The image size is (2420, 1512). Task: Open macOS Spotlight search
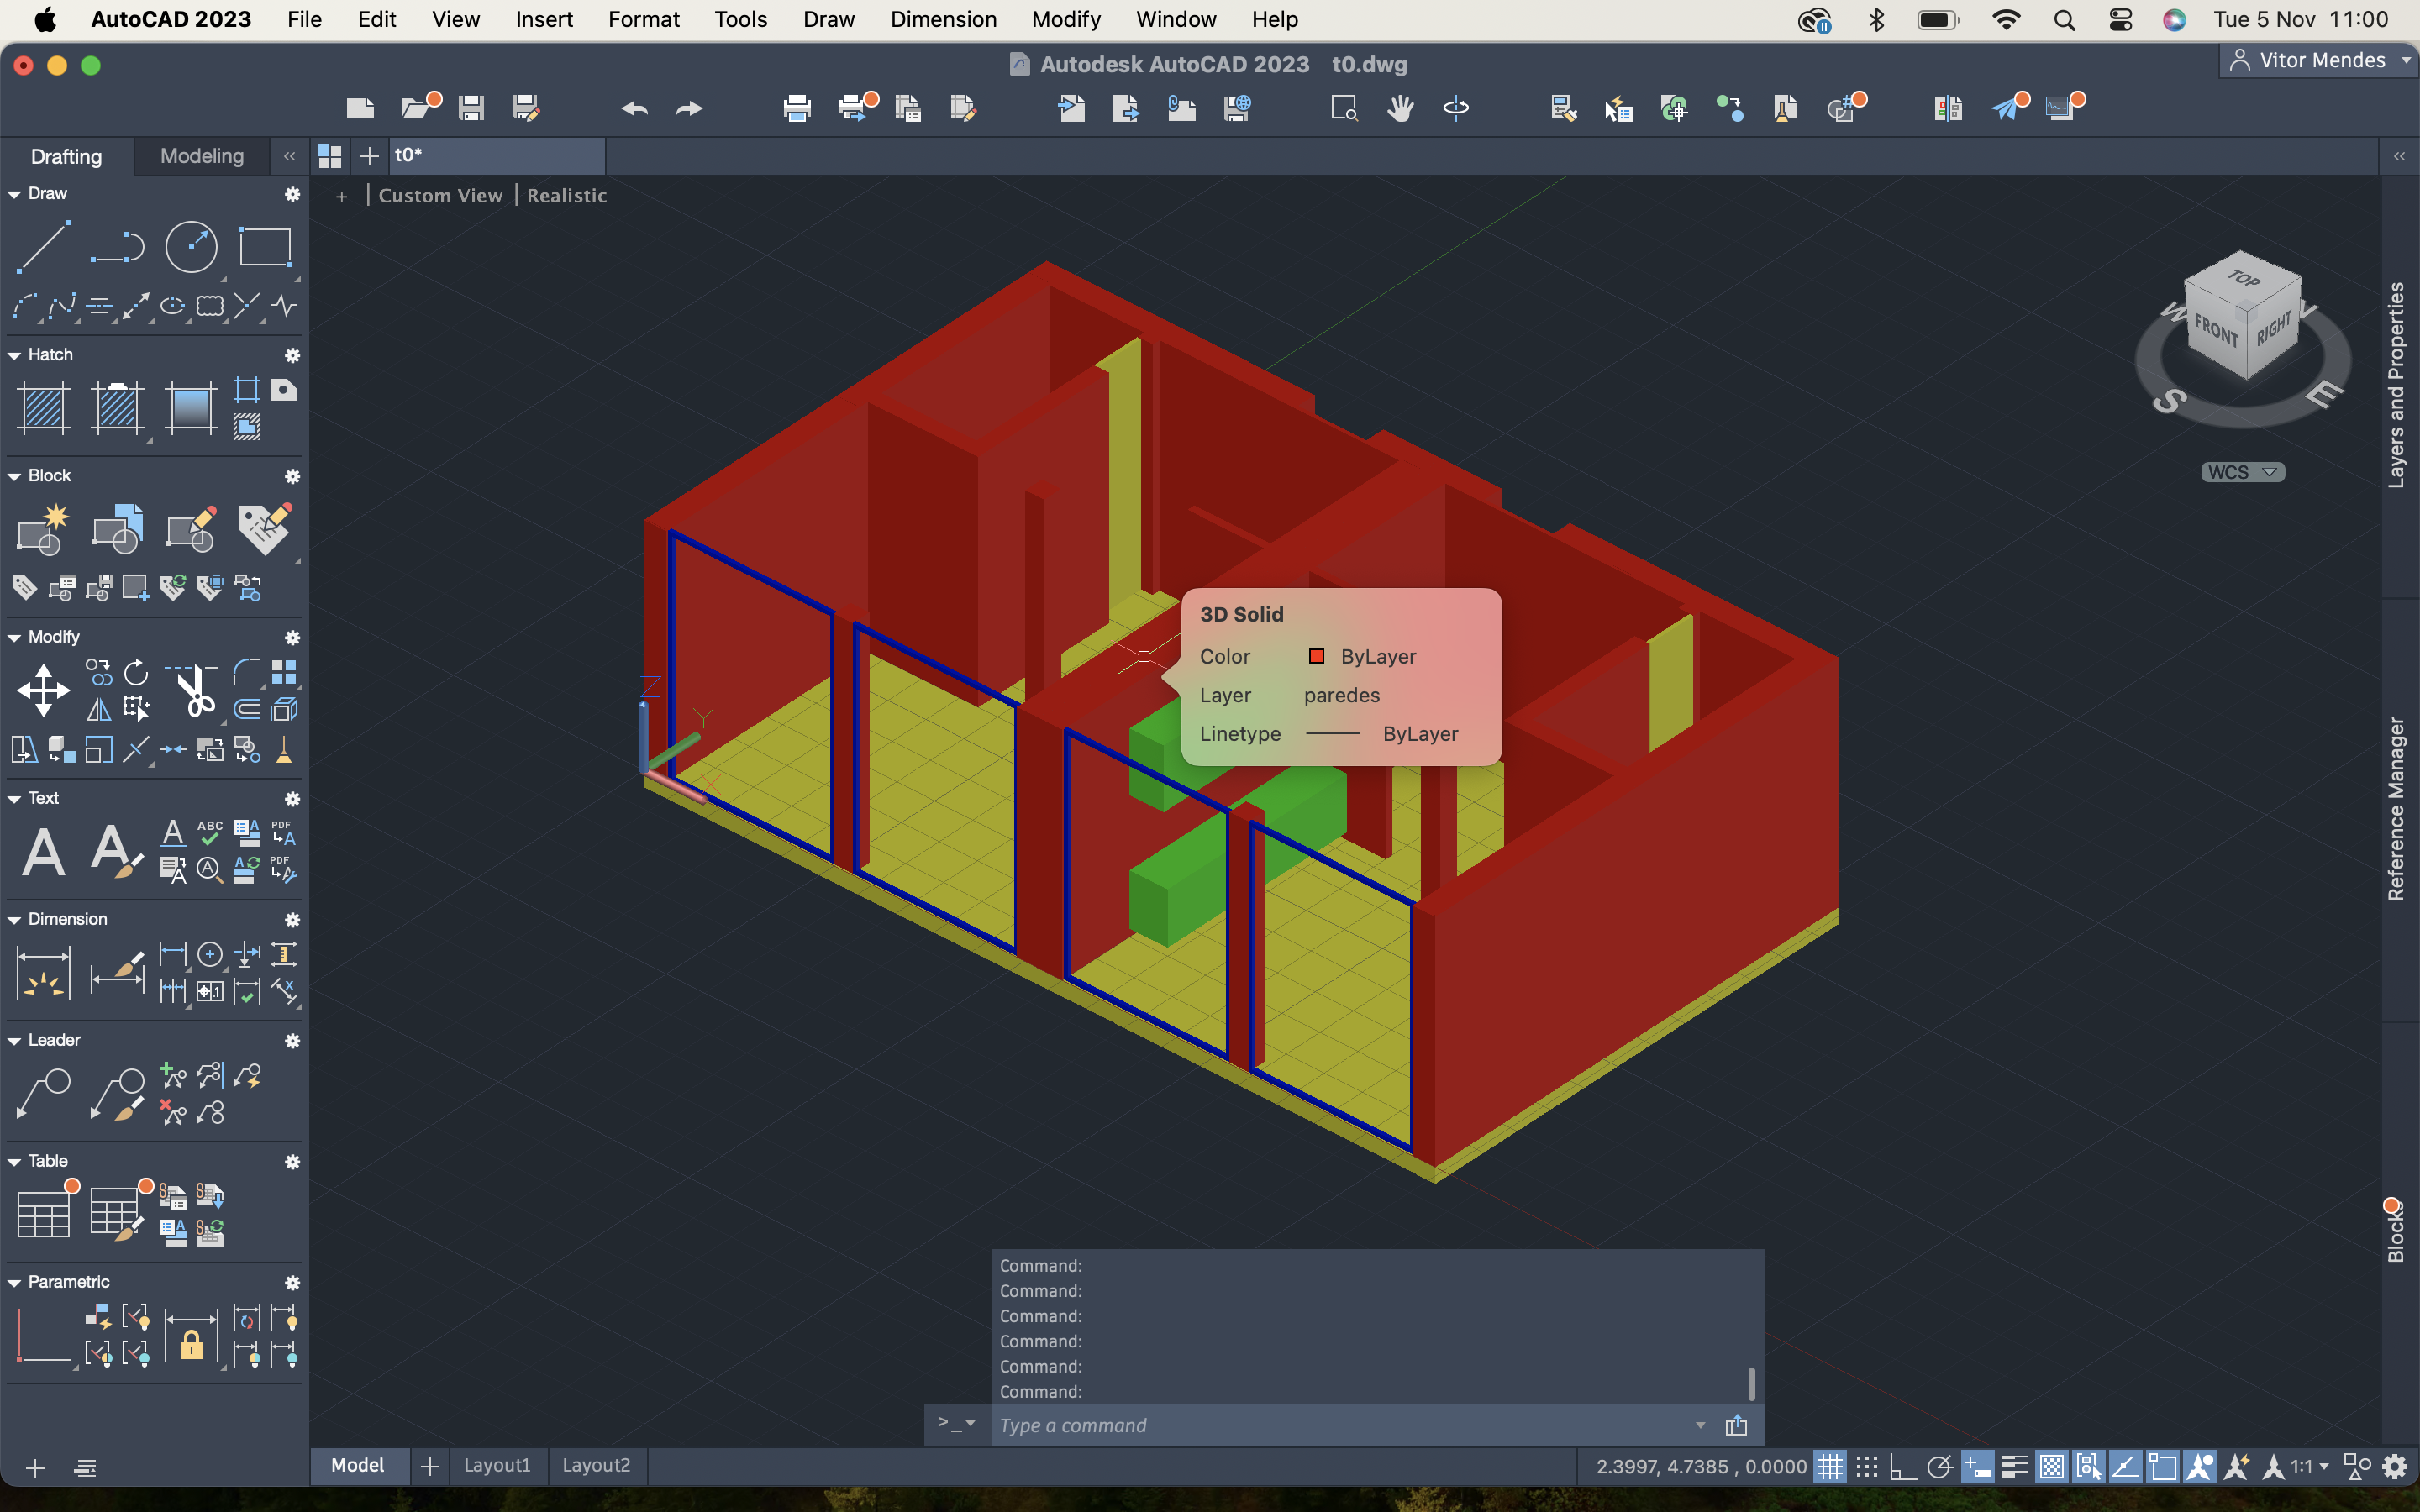pos(2064,19)
